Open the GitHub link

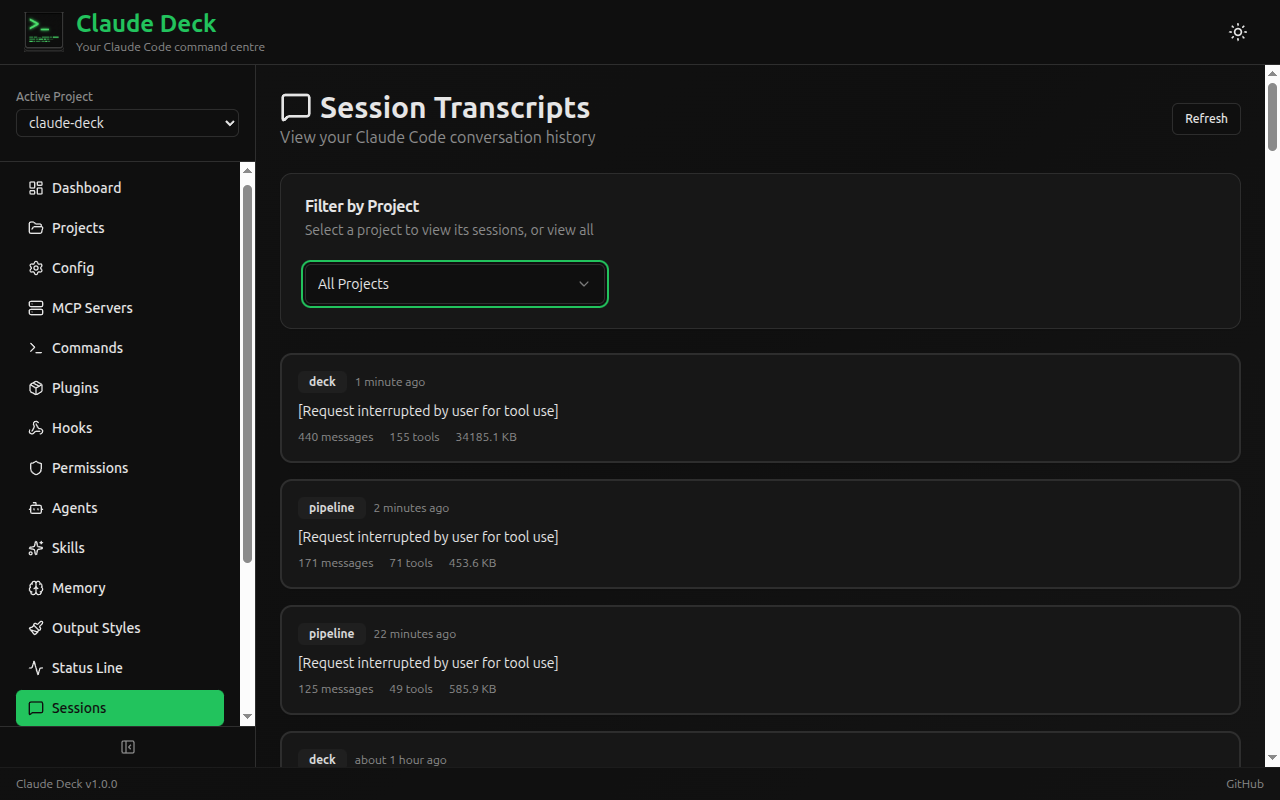coord(1244,783)
